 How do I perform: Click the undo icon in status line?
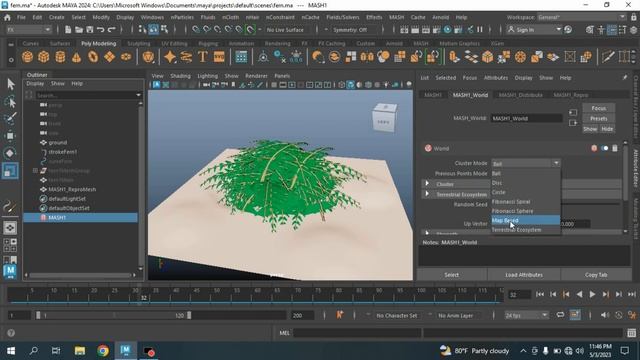tap(100, 29)
